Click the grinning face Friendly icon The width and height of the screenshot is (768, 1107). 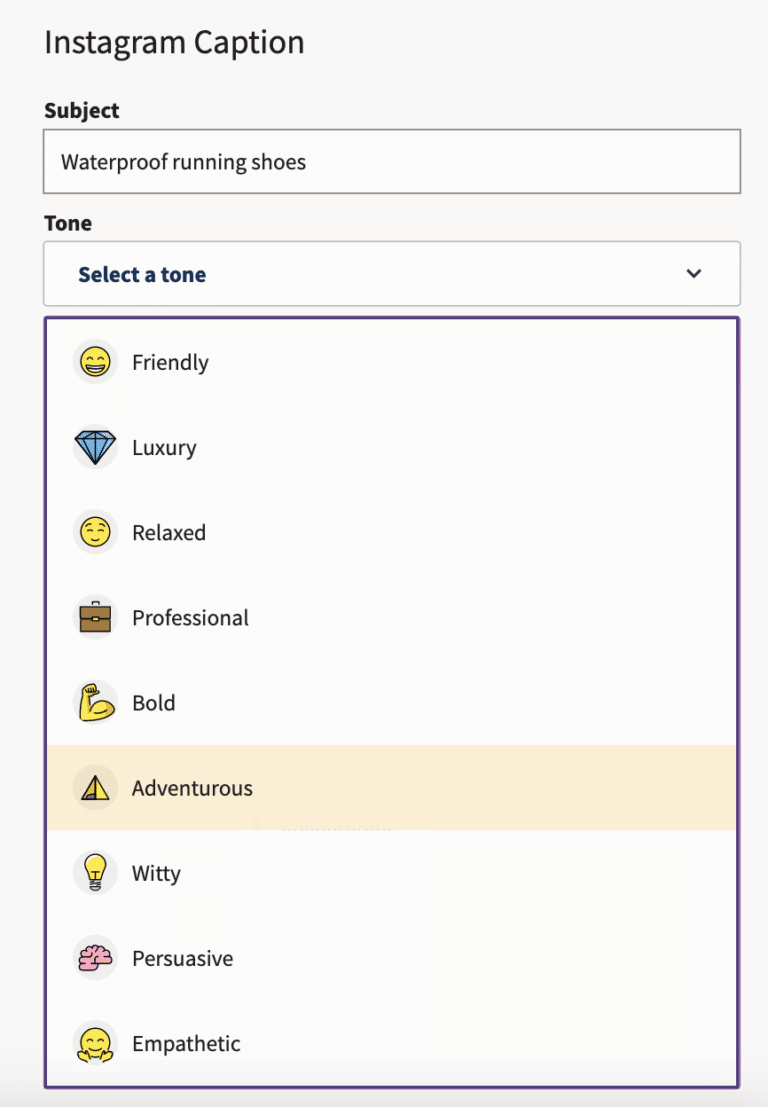pyautogui.click(x=96, y=362)
